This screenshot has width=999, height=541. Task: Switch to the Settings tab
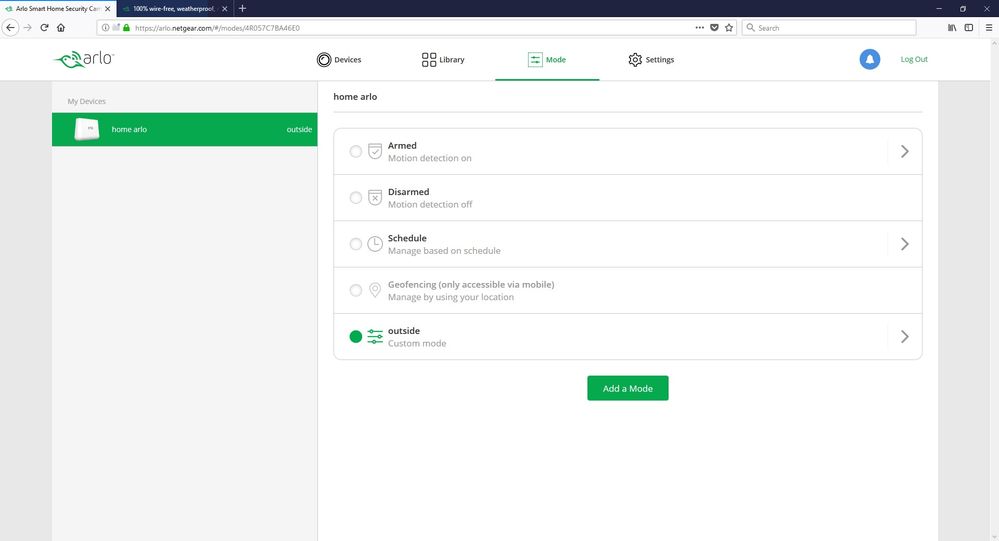point(650,60)
